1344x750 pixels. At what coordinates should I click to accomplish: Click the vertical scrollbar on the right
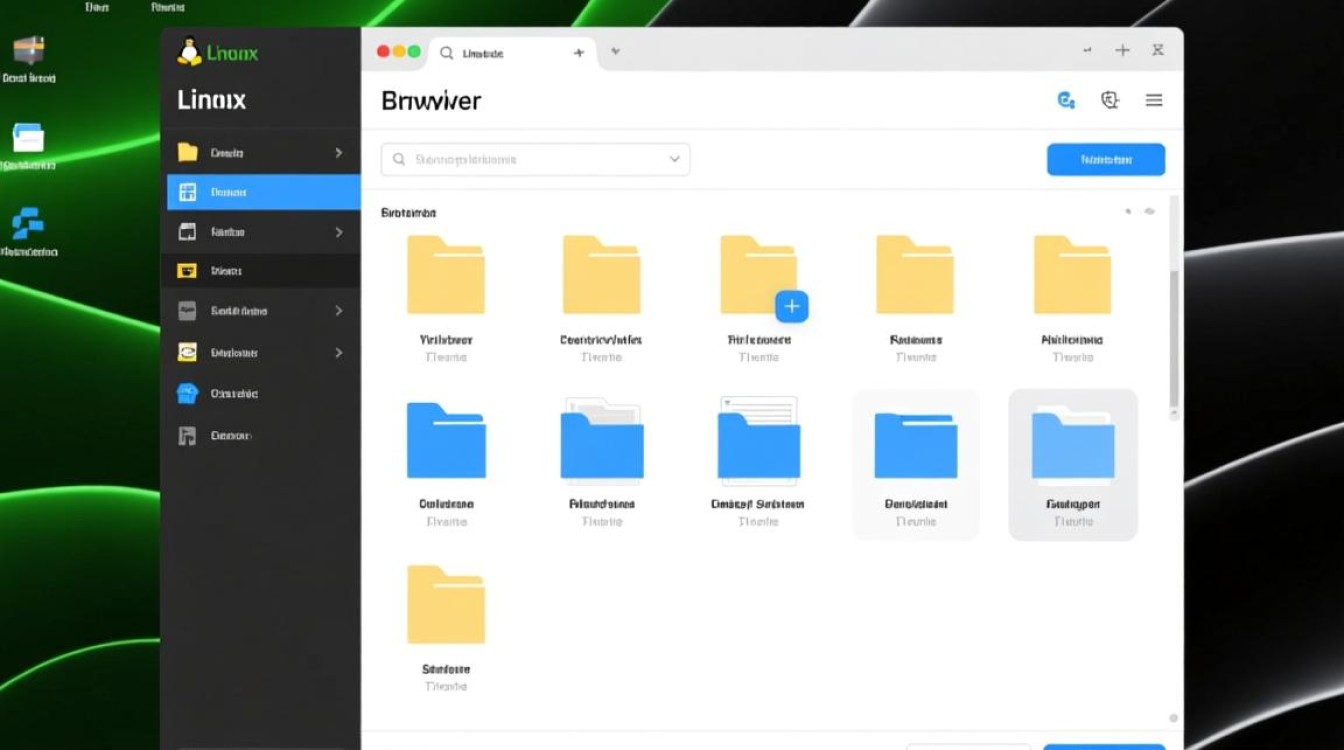1174,340
